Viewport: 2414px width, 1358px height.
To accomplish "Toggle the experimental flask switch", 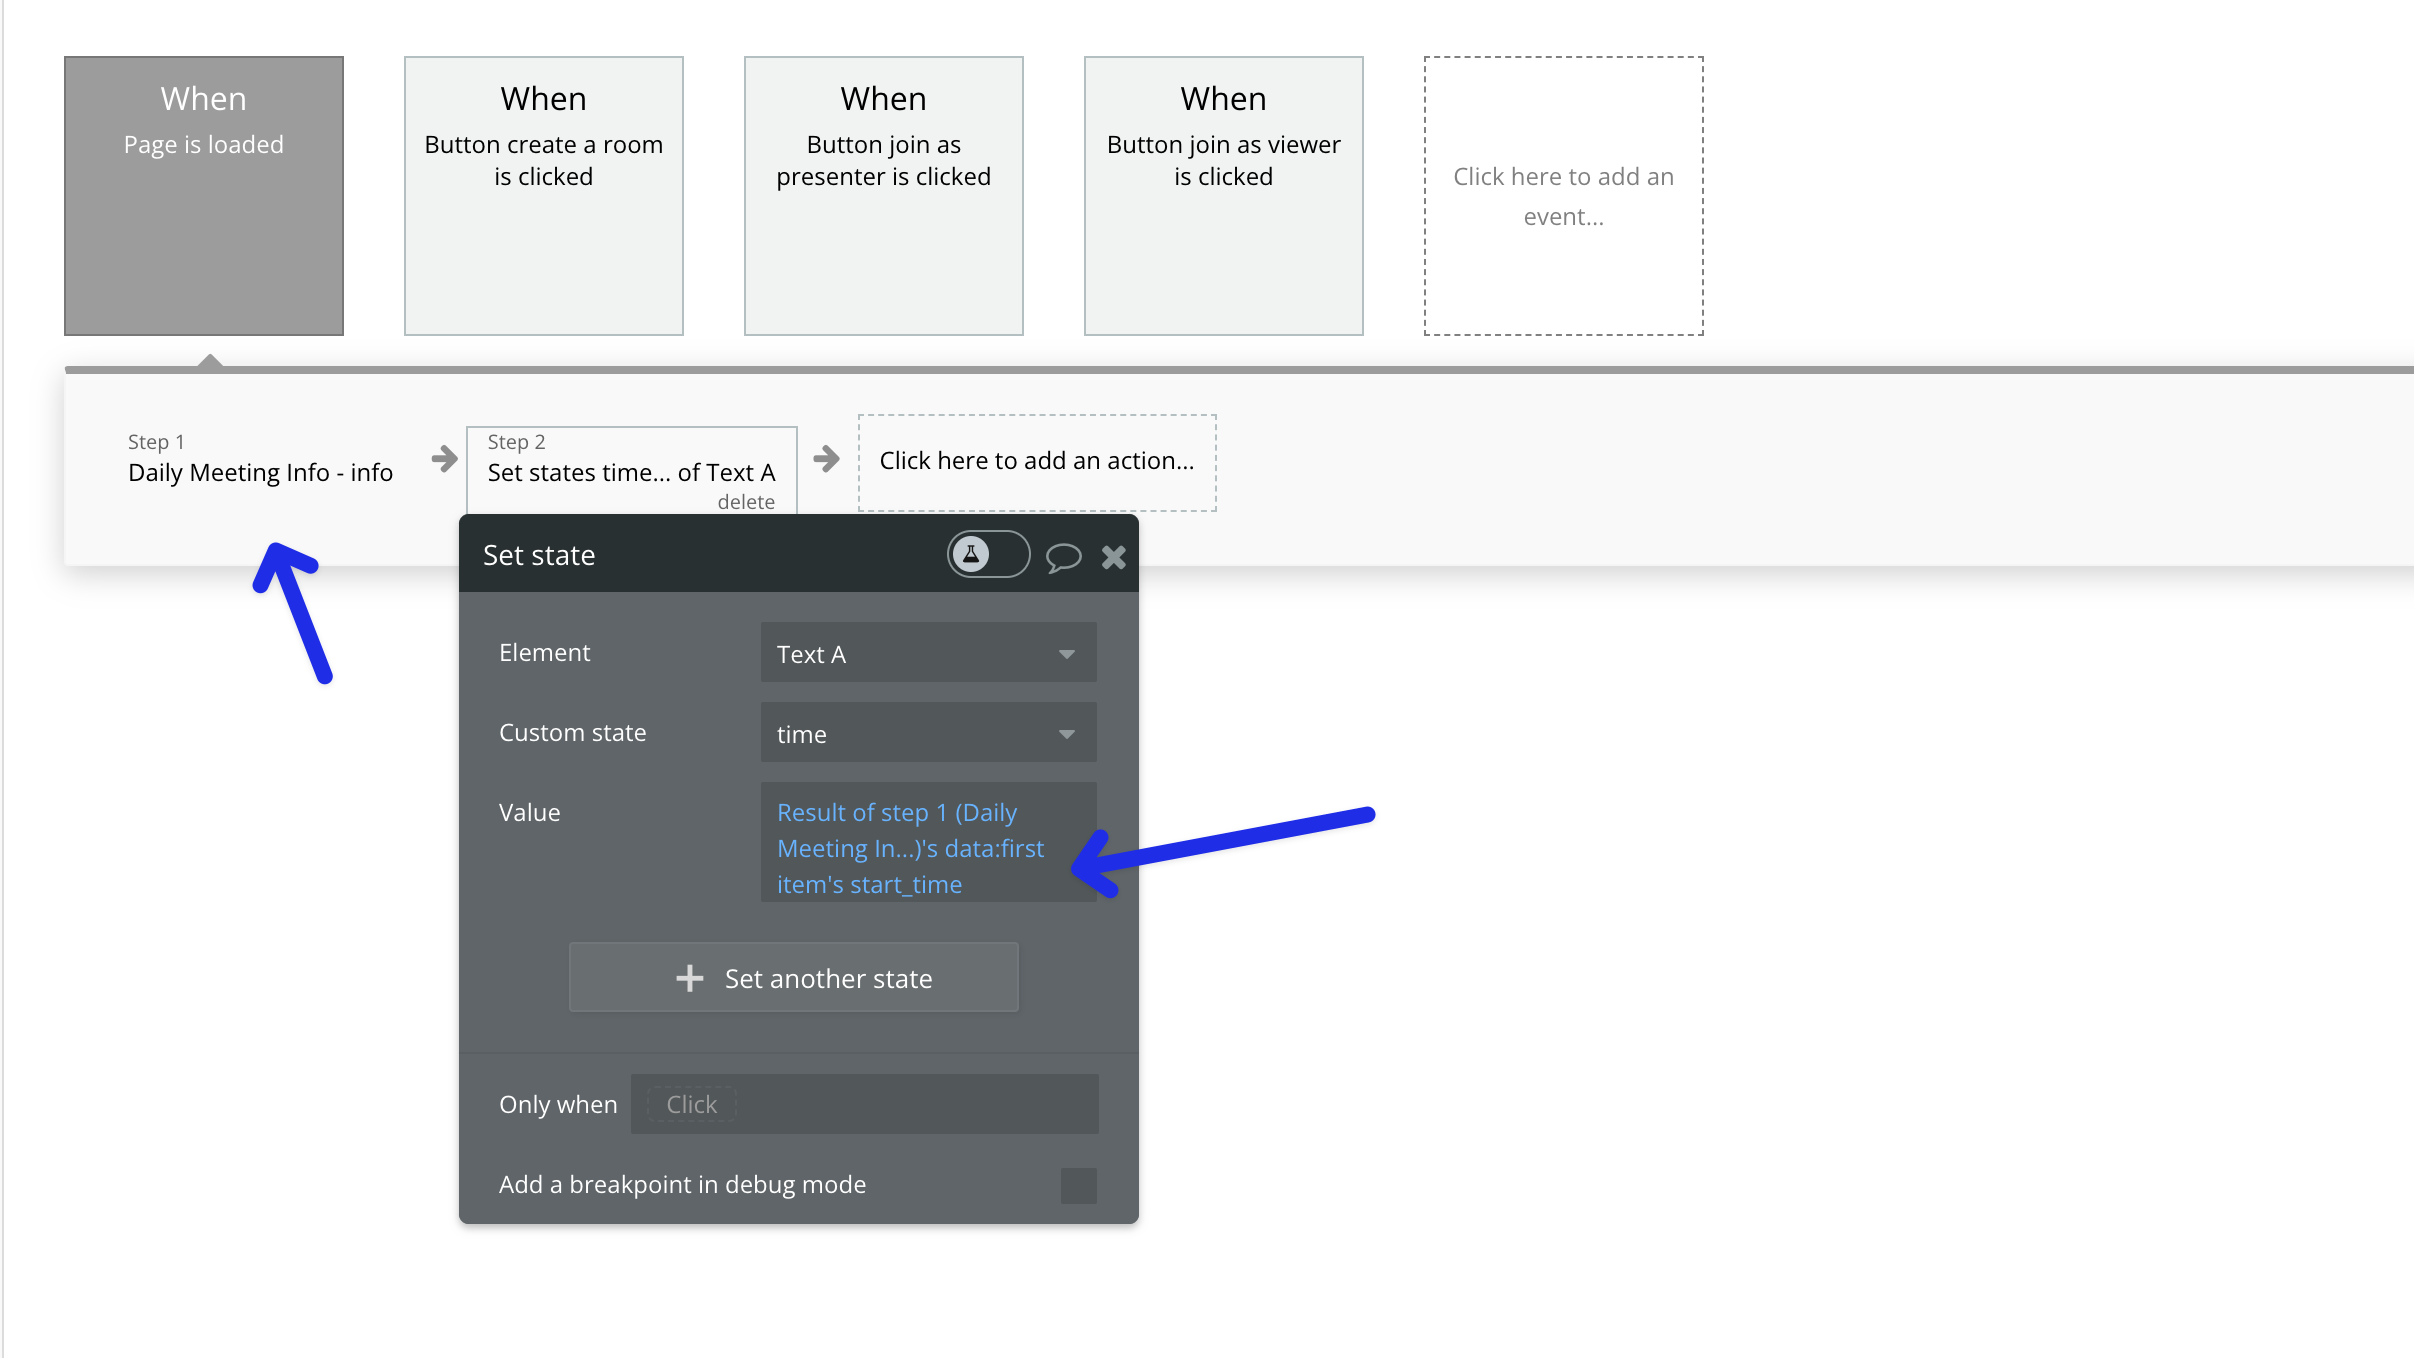I will tap(987, 555).
